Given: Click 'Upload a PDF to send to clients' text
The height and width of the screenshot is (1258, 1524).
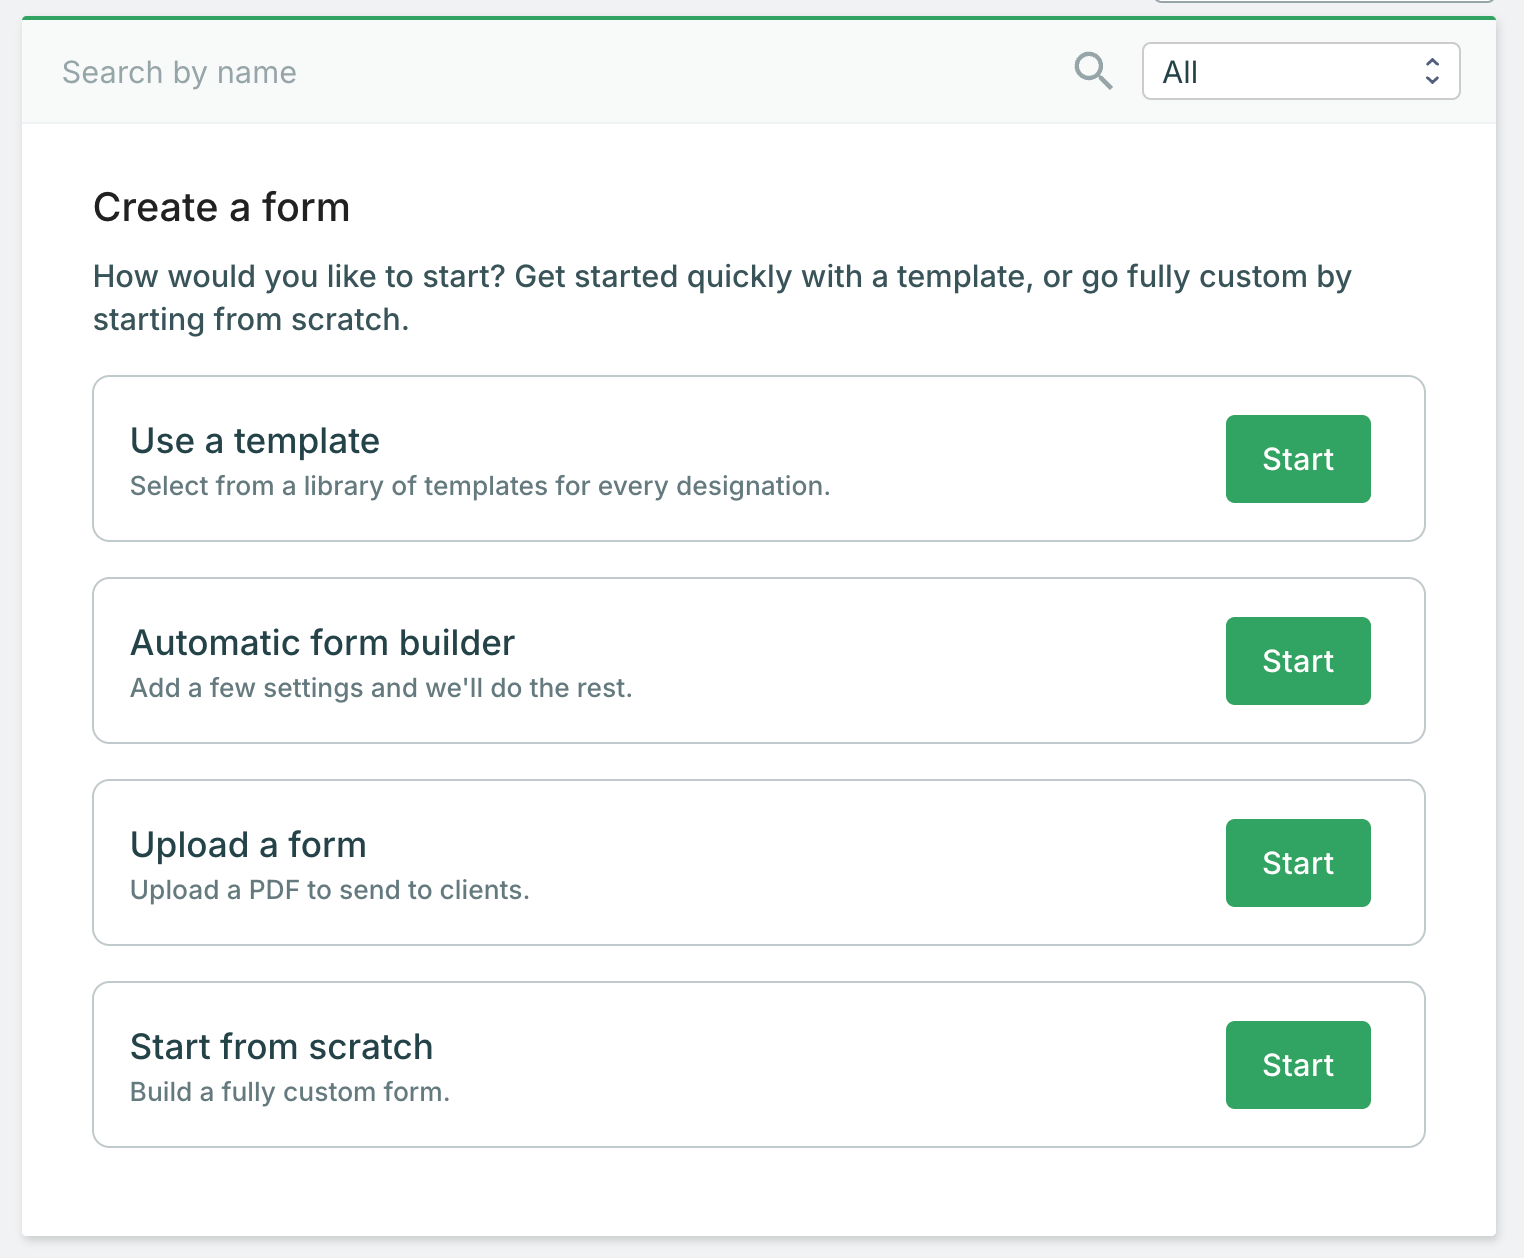Looking at the screenshot, I should click(x=330, y=890).
